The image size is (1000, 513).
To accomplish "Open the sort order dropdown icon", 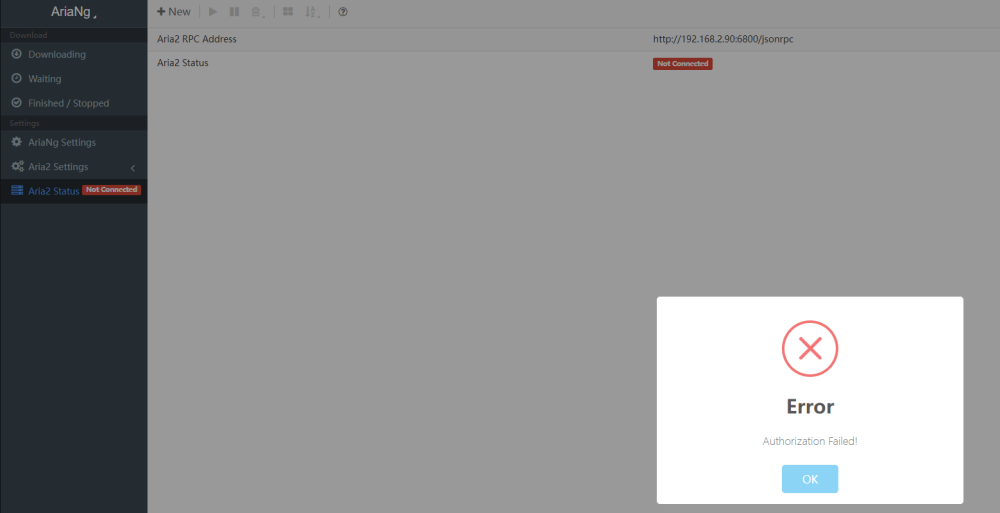I will (312, 12).
